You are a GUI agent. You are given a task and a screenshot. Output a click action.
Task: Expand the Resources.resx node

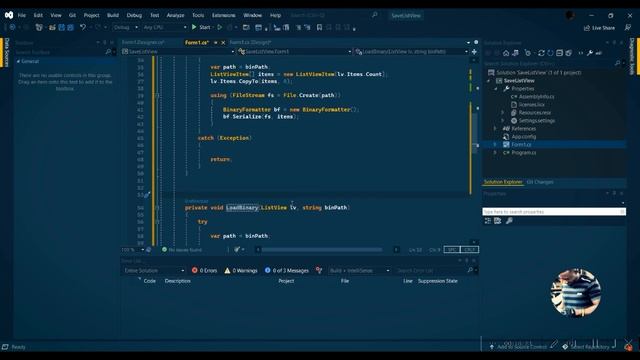[503, 113]
